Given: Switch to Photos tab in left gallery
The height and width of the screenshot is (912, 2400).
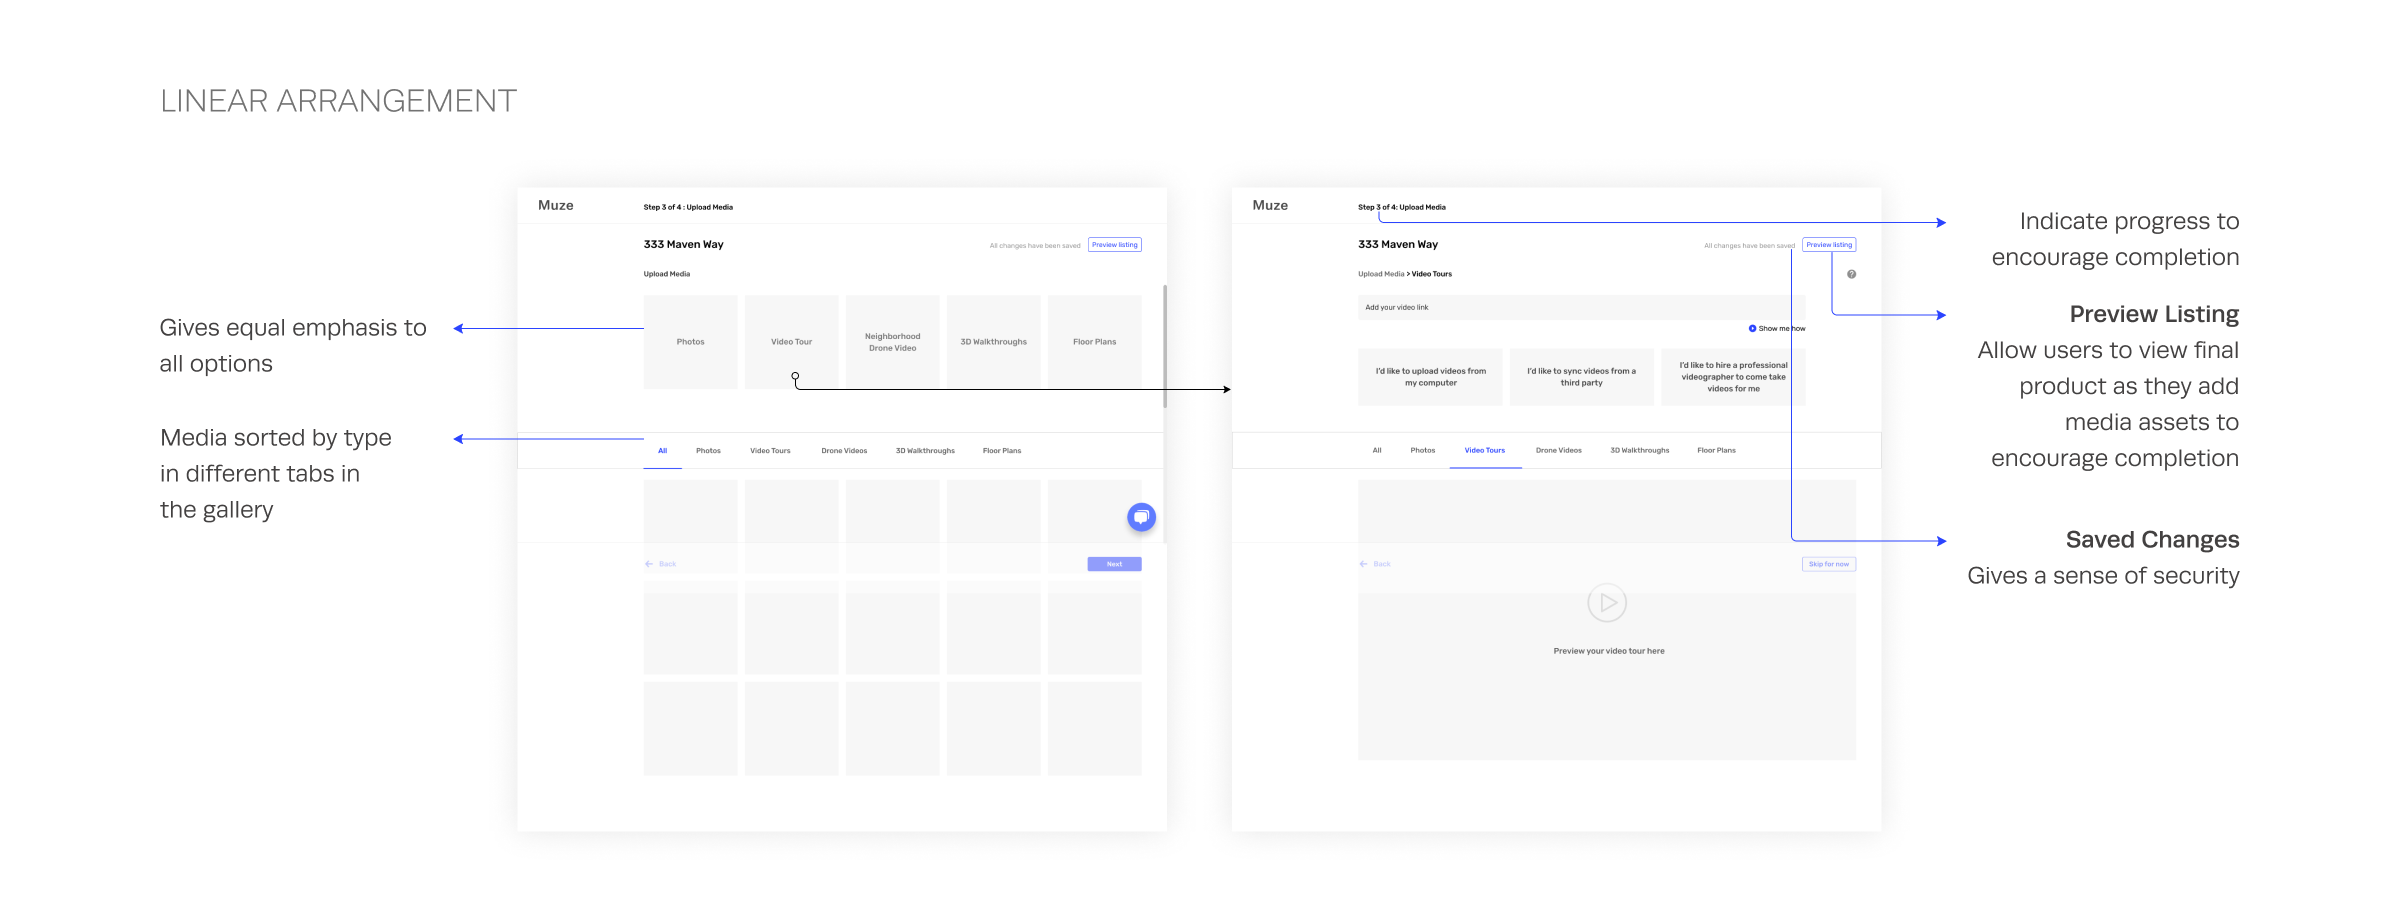Looking at the screenshot, I should 708,451.
